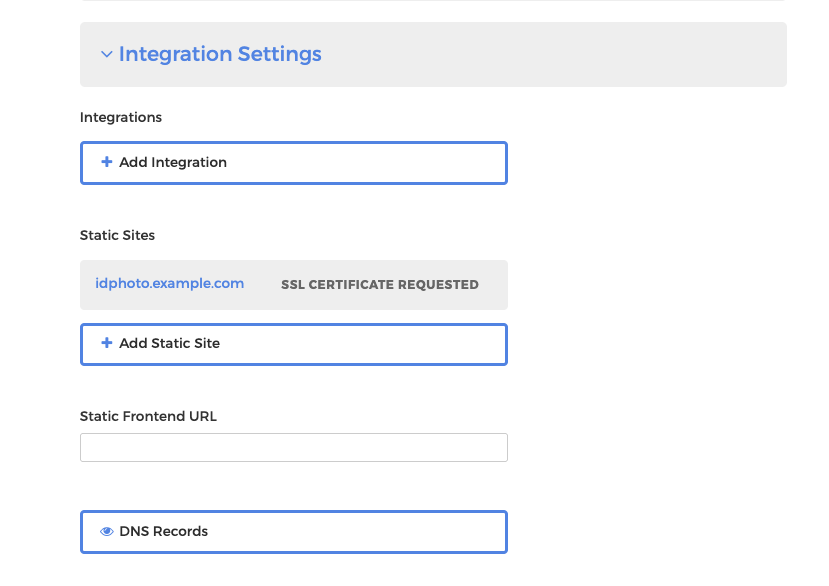Open the idphoto.example.com static site link
Screen dimensions: 829x586
coord(170,283)
